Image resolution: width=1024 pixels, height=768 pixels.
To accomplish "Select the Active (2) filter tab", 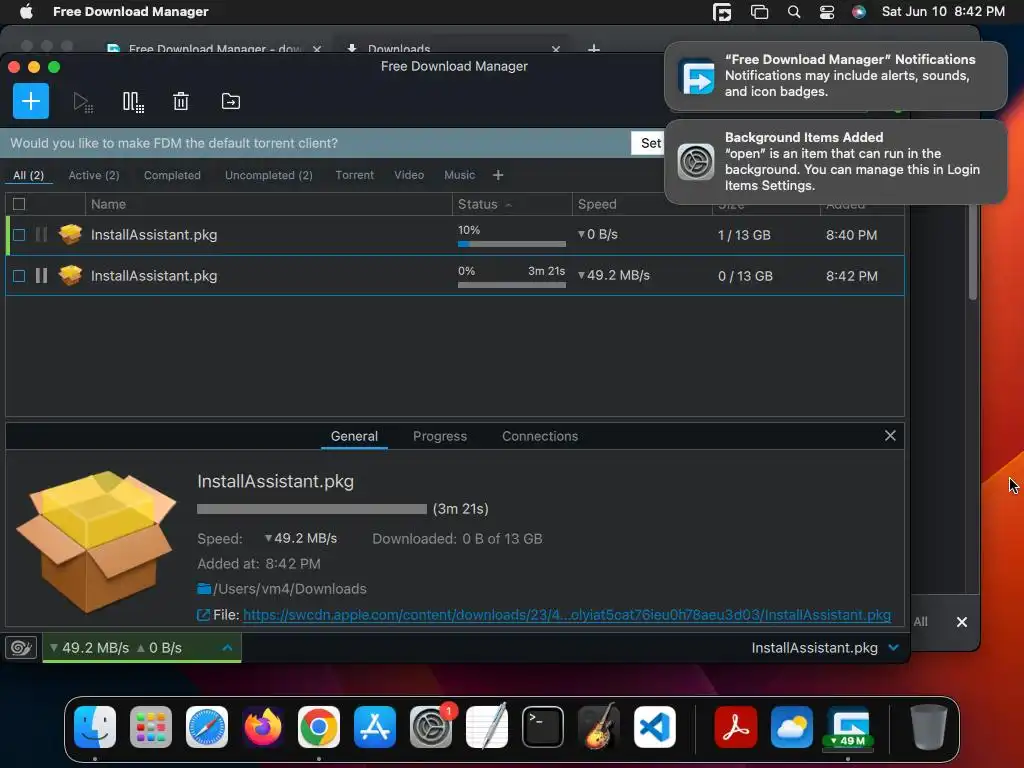I will (x=94, y=175).
